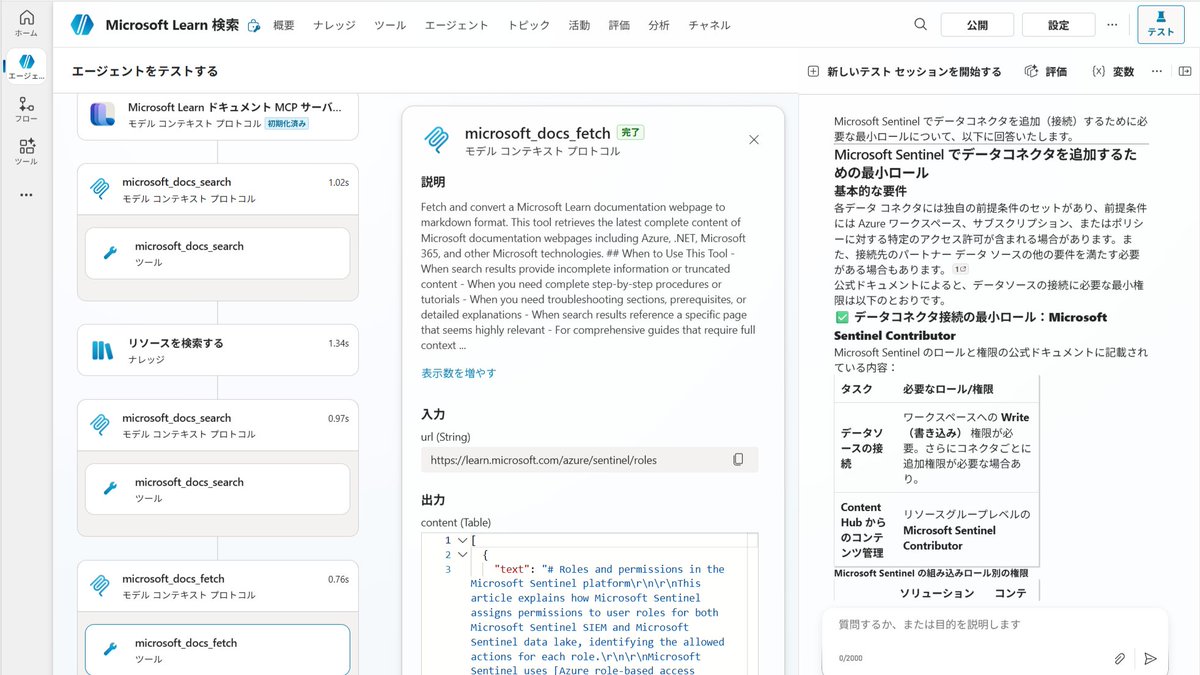Open 変数 panel
The image size is (1200, 675).
coord(1113,72)
